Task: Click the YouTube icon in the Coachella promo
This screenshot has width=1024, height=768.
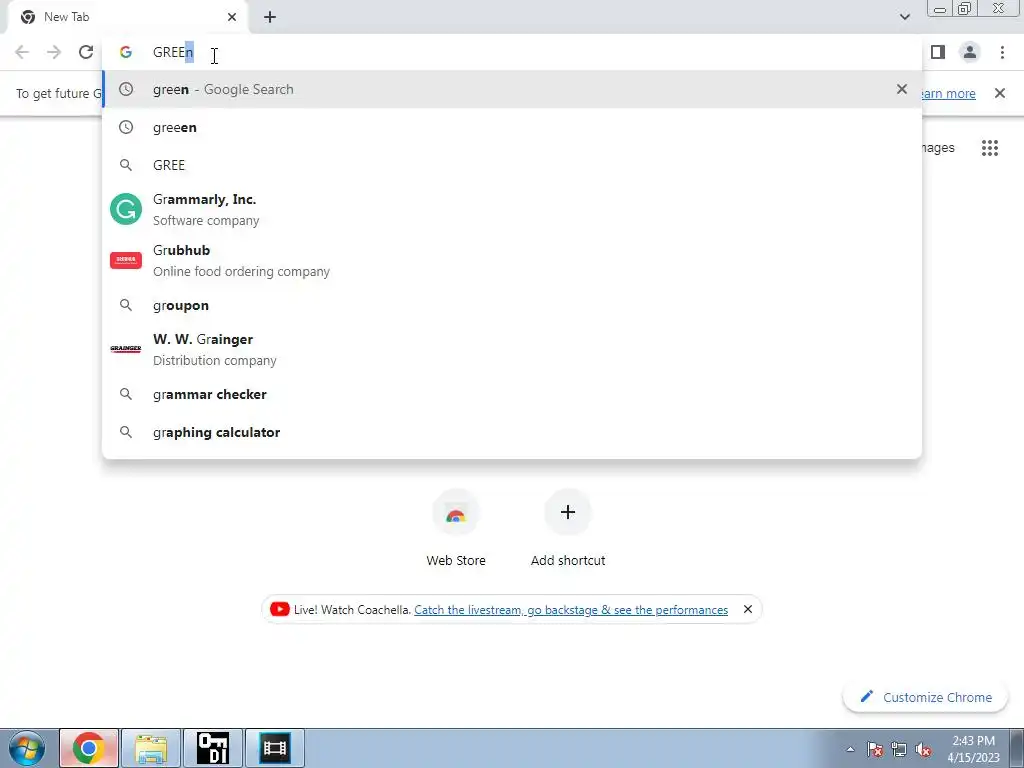Action: pyautogui.click(x=280, y=609)
